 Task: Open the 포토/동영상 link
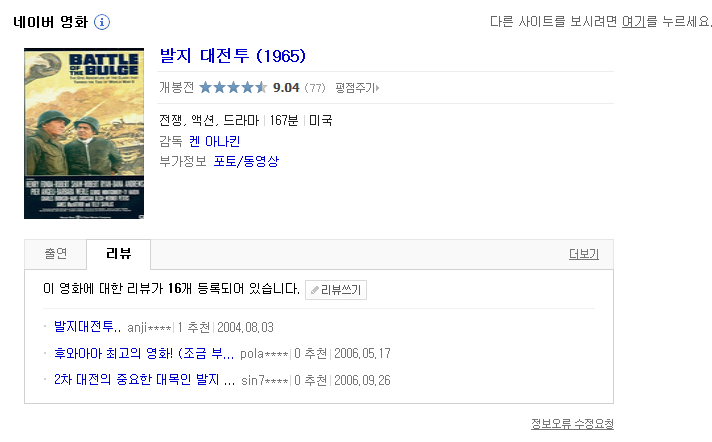(246, 161)
